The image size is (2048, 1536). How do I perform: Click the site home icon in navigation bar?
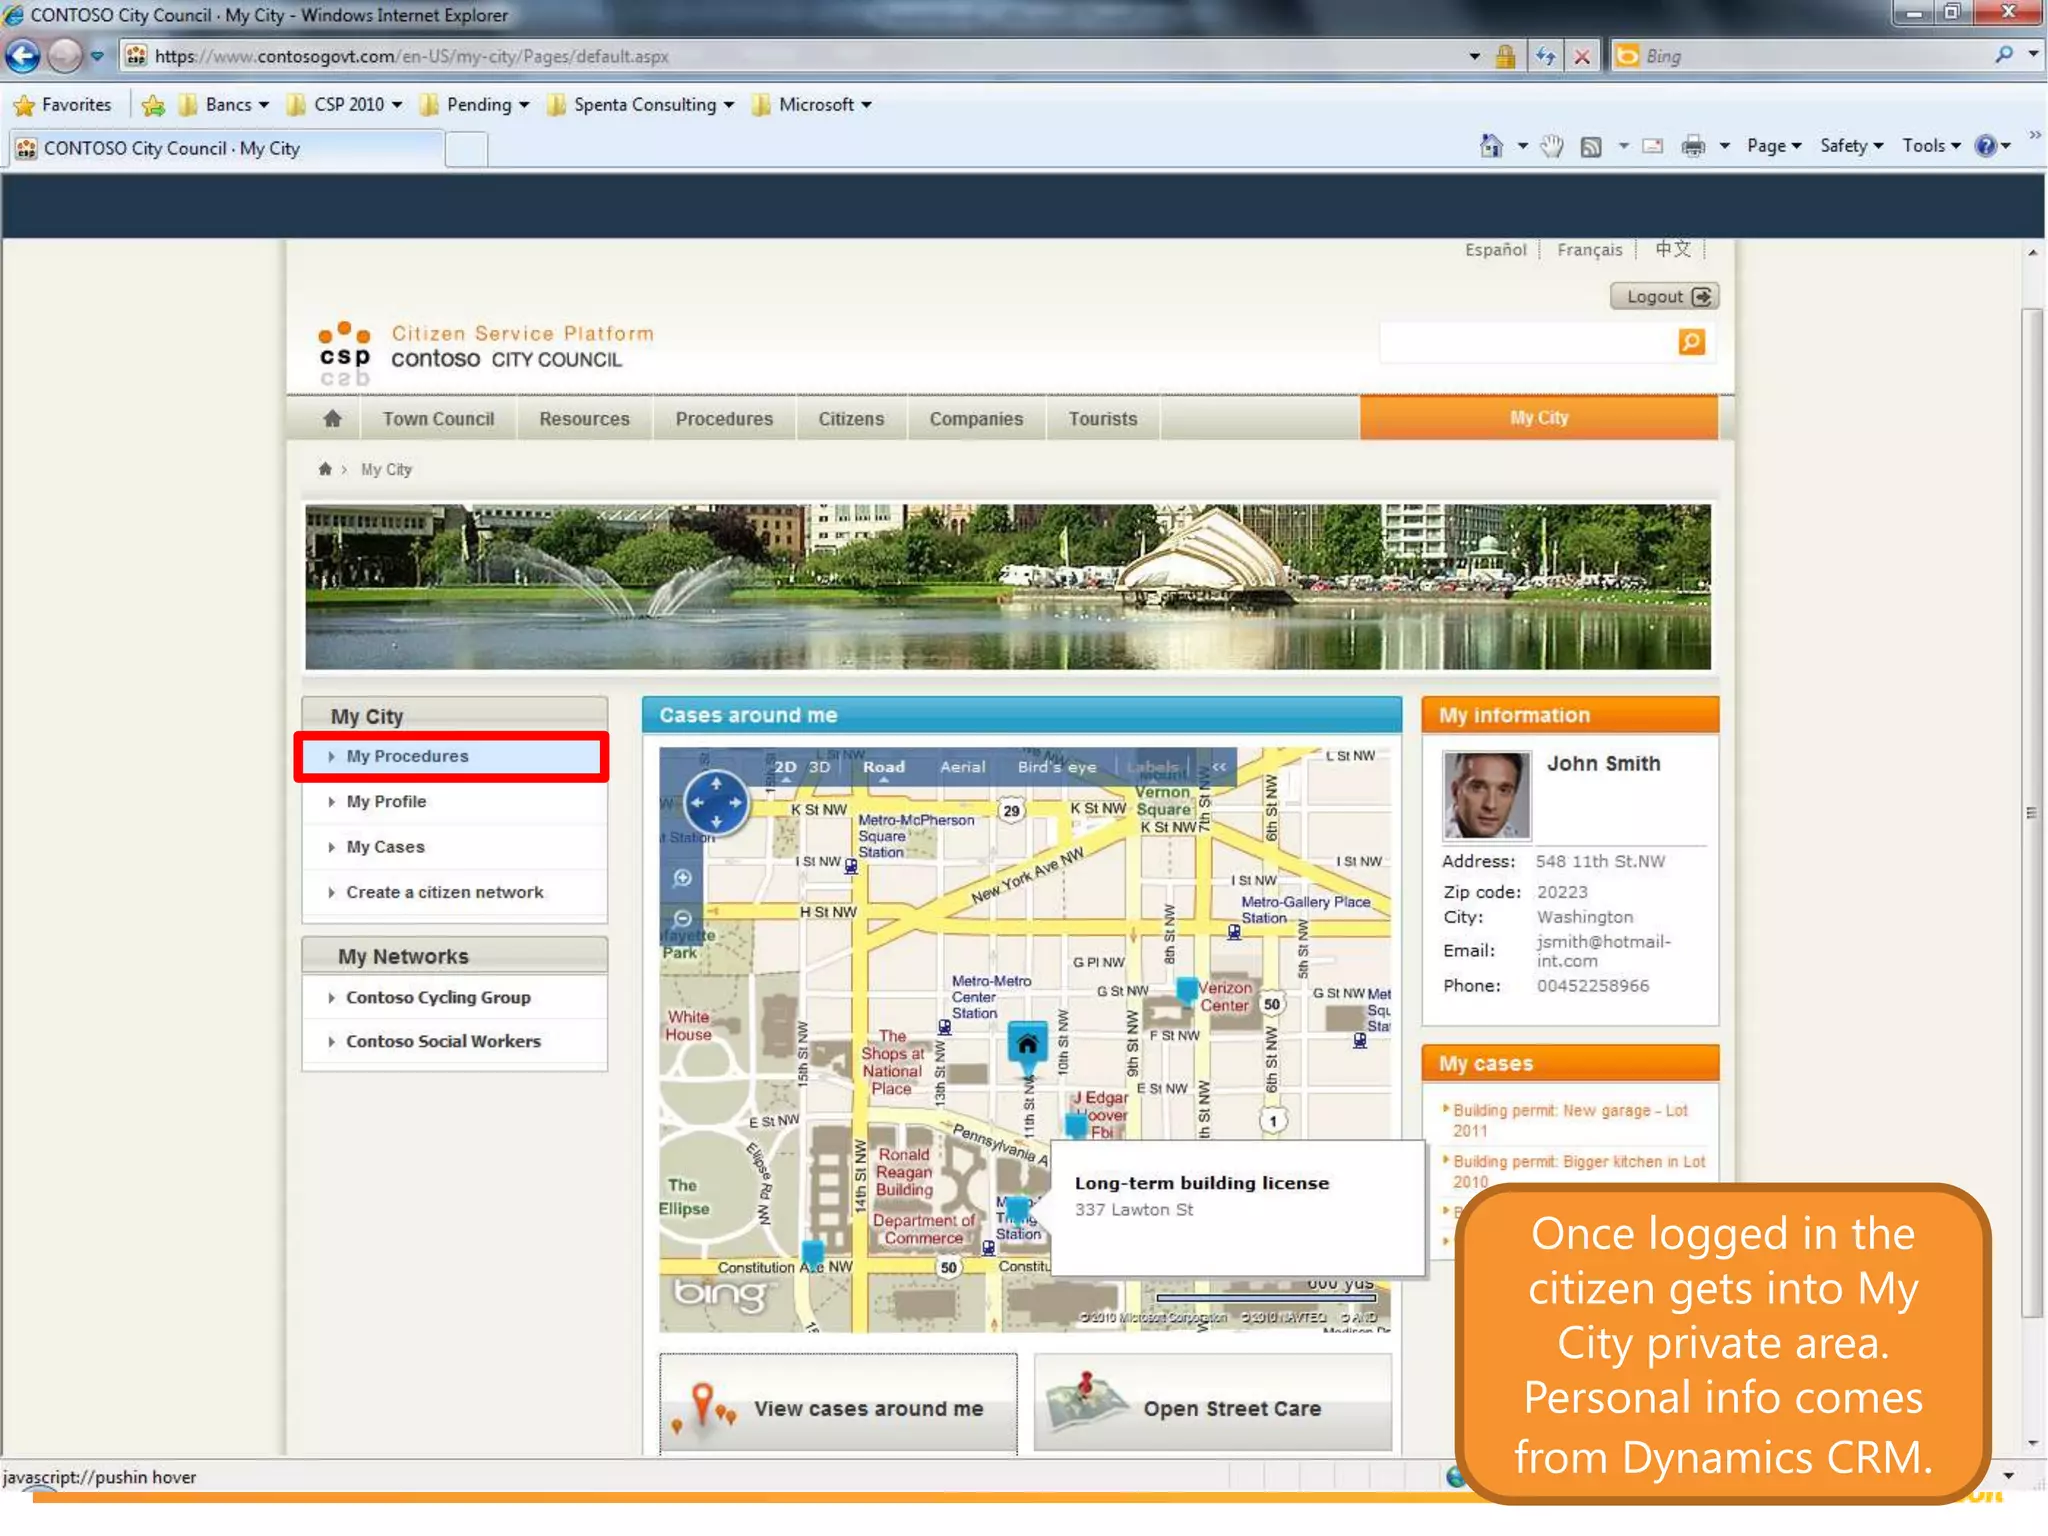[332, 419]
